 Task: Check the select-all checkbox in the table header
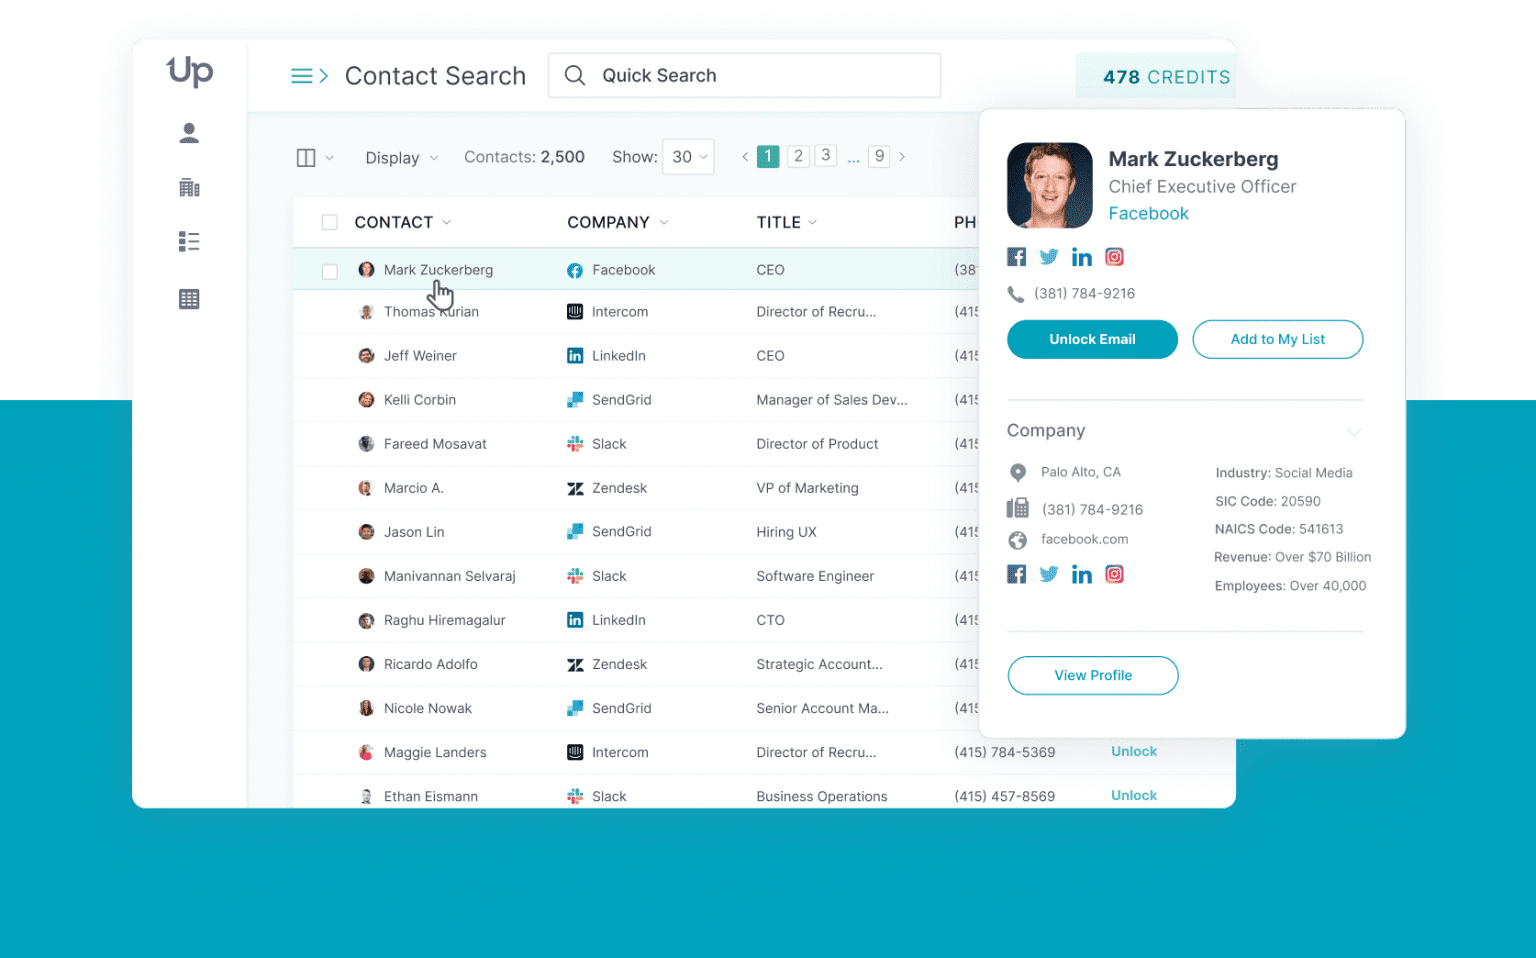[330, 222]
